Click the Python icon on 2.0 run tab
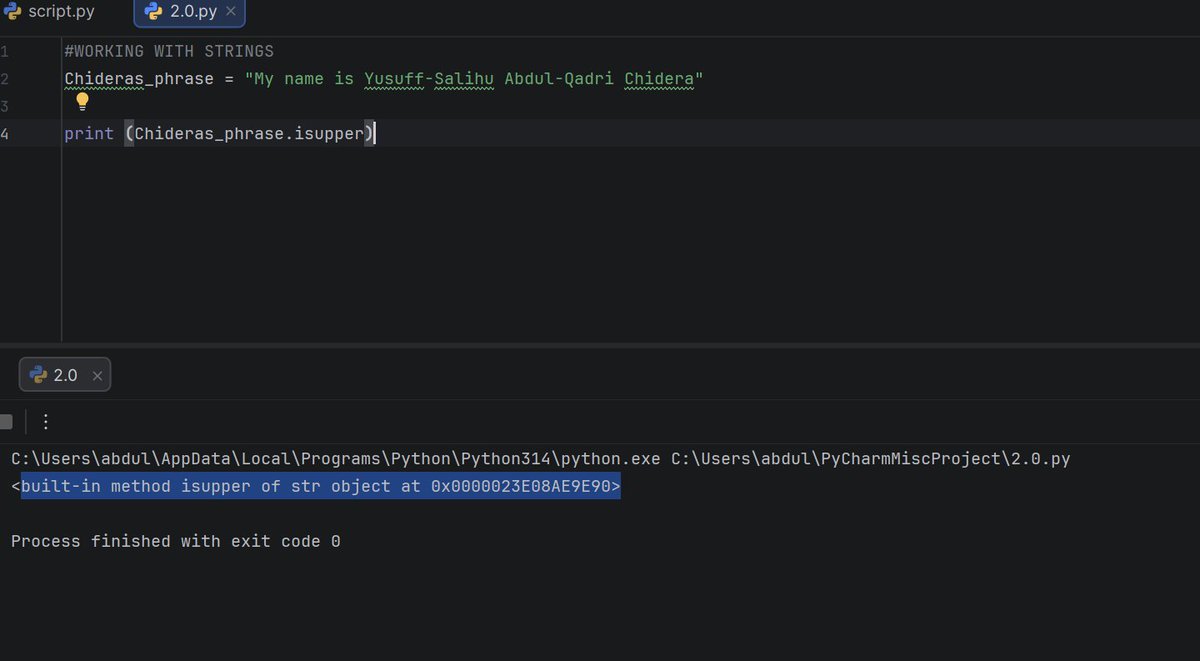The height and width of the screenshot is (661, 1200). [39, 375]
